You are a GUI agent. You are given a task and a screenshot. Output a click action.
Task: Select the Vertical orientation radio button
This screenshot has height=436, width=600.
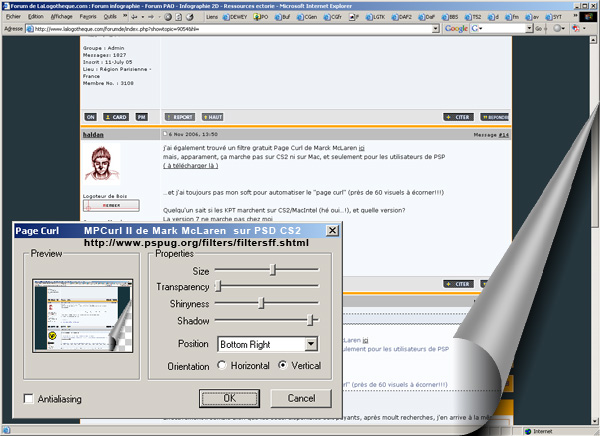tap(282, 365)
